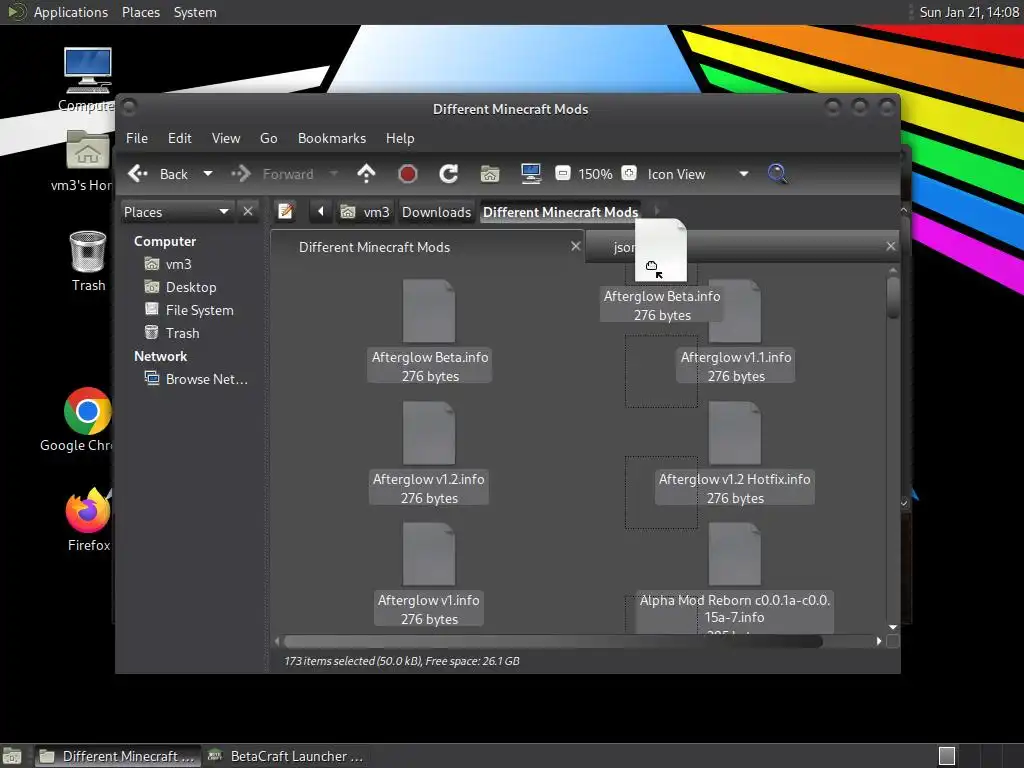
Task: Click the Forward arrow icon
Action: click(241, 174)
